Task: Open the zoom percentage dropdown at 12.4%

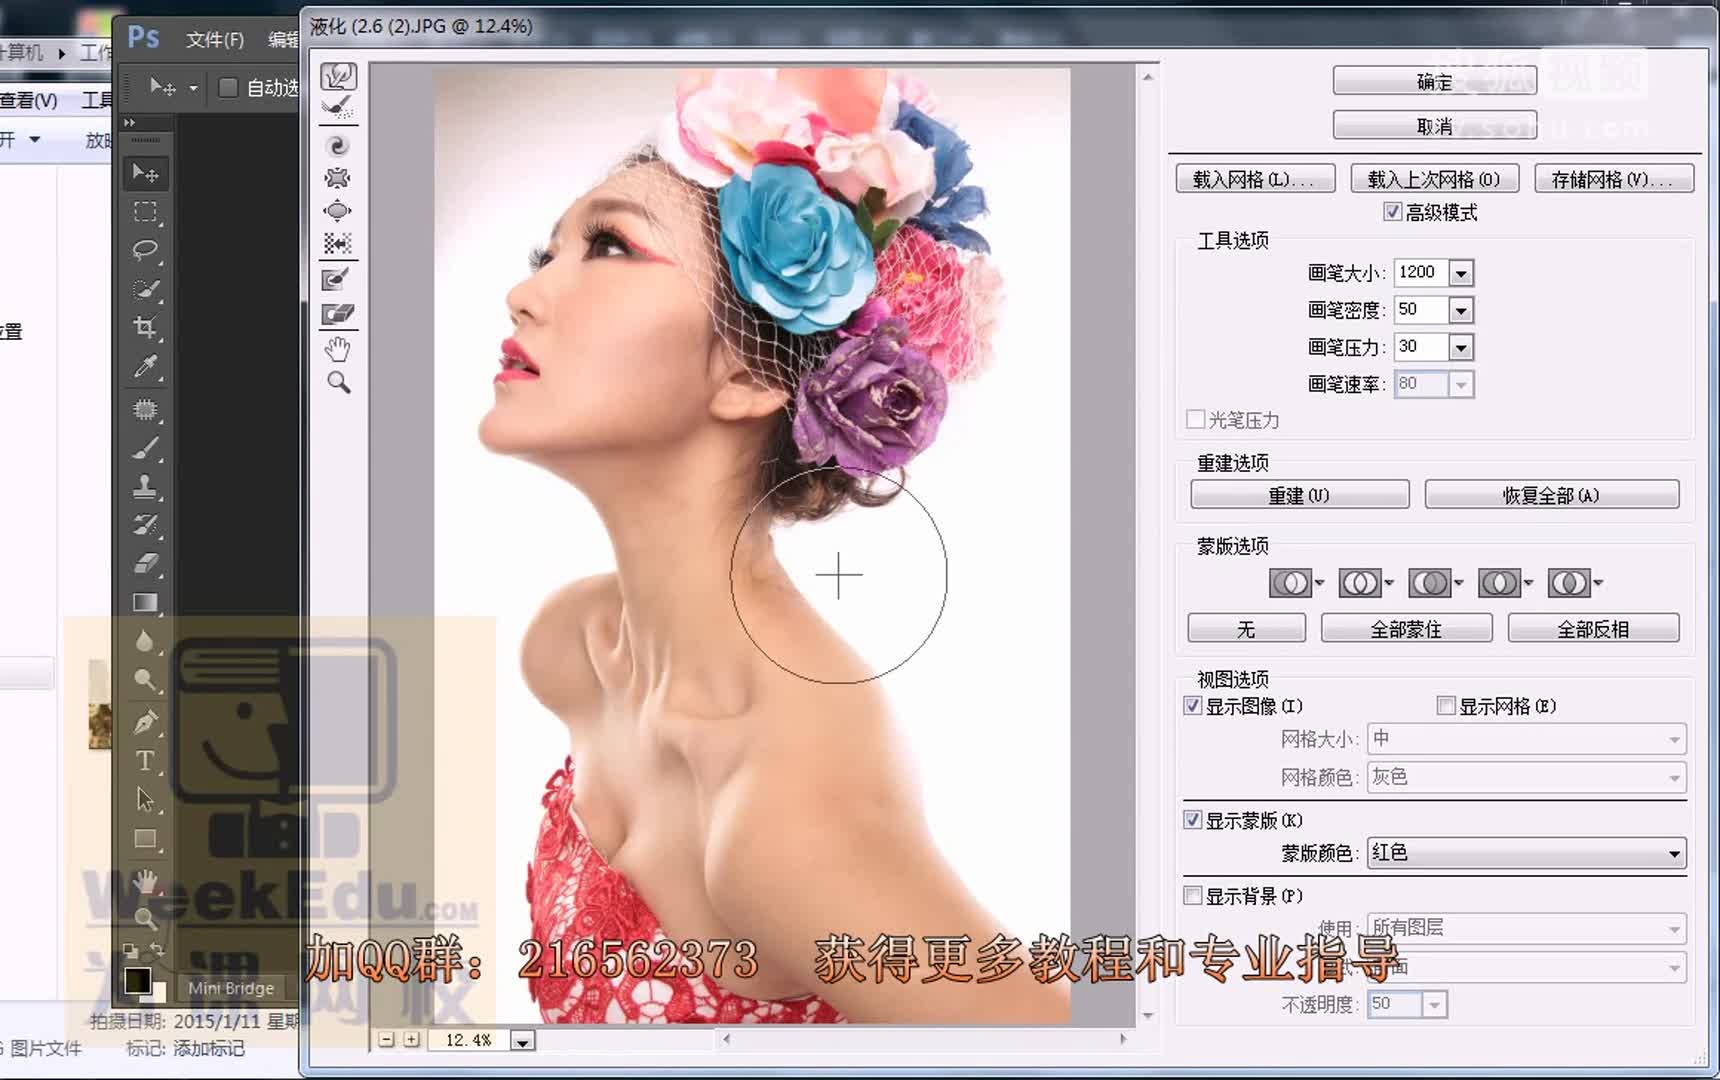Action: click(522, 1041)
